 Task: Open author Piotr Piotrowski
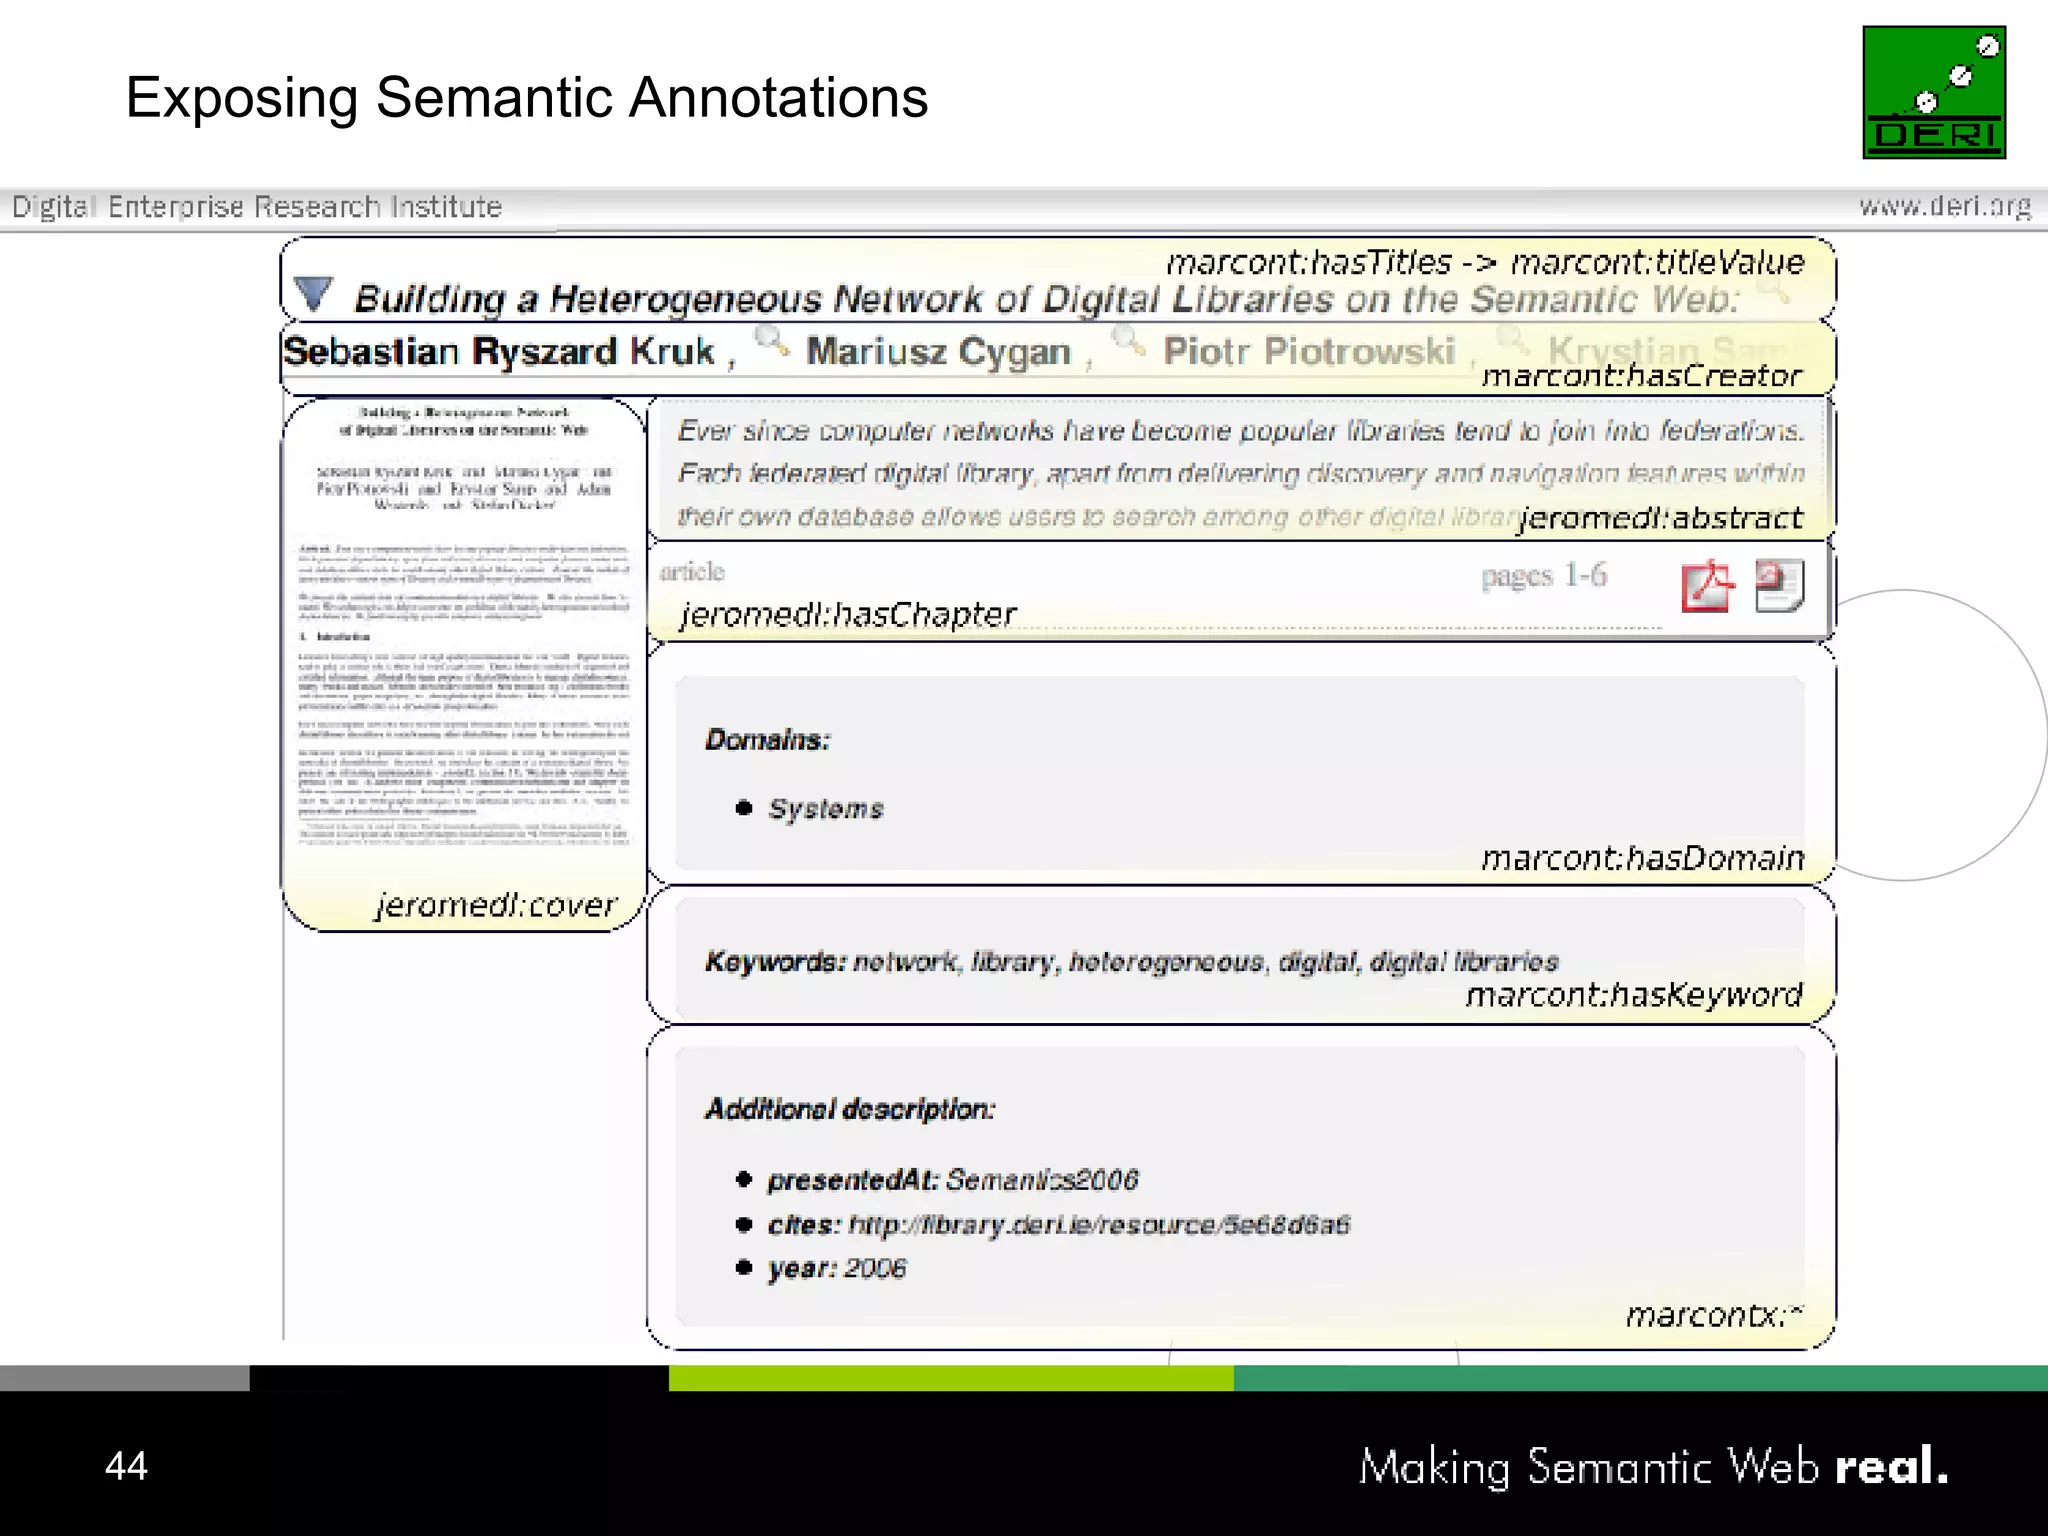coord(1309,351)
